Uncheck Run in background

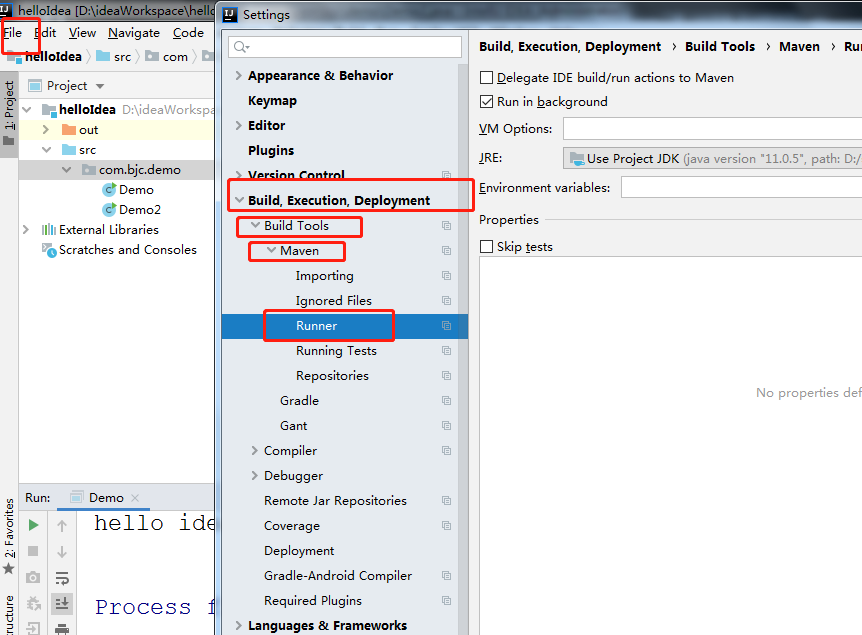[486, 102]
